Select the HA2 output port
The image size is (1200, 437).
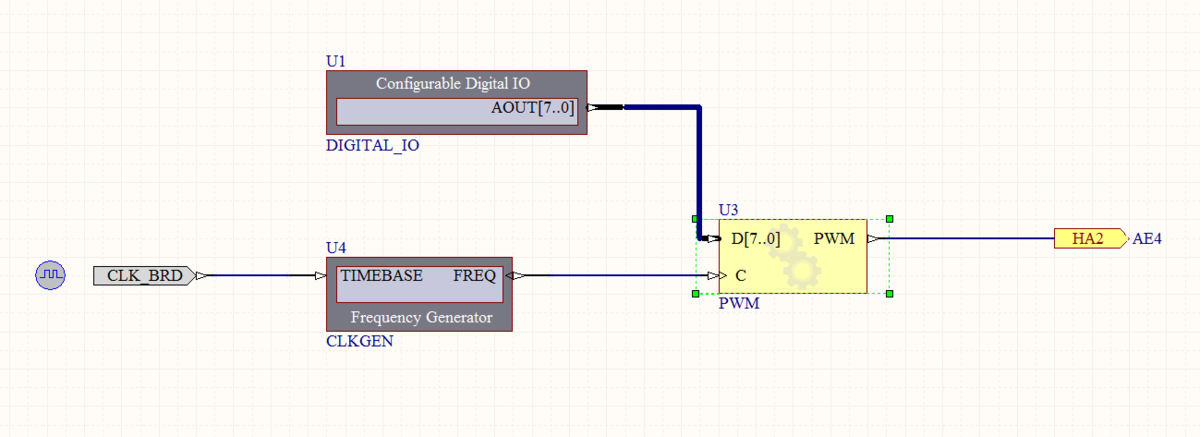tap(1087, 239)
